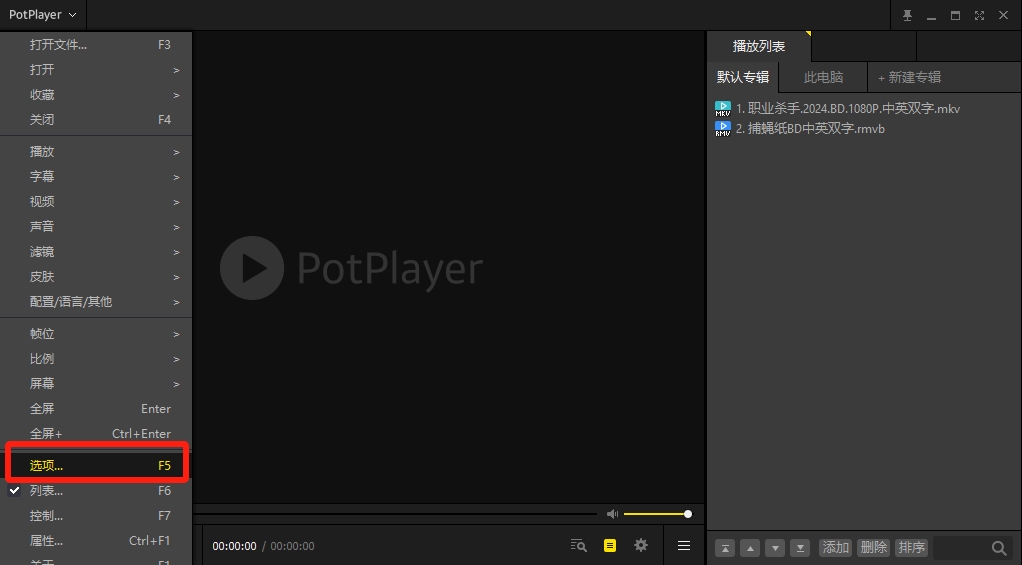Expand the 滤镜 submenu
Image resolution: width=1022 pixels, height=565 pixels.
96,252
